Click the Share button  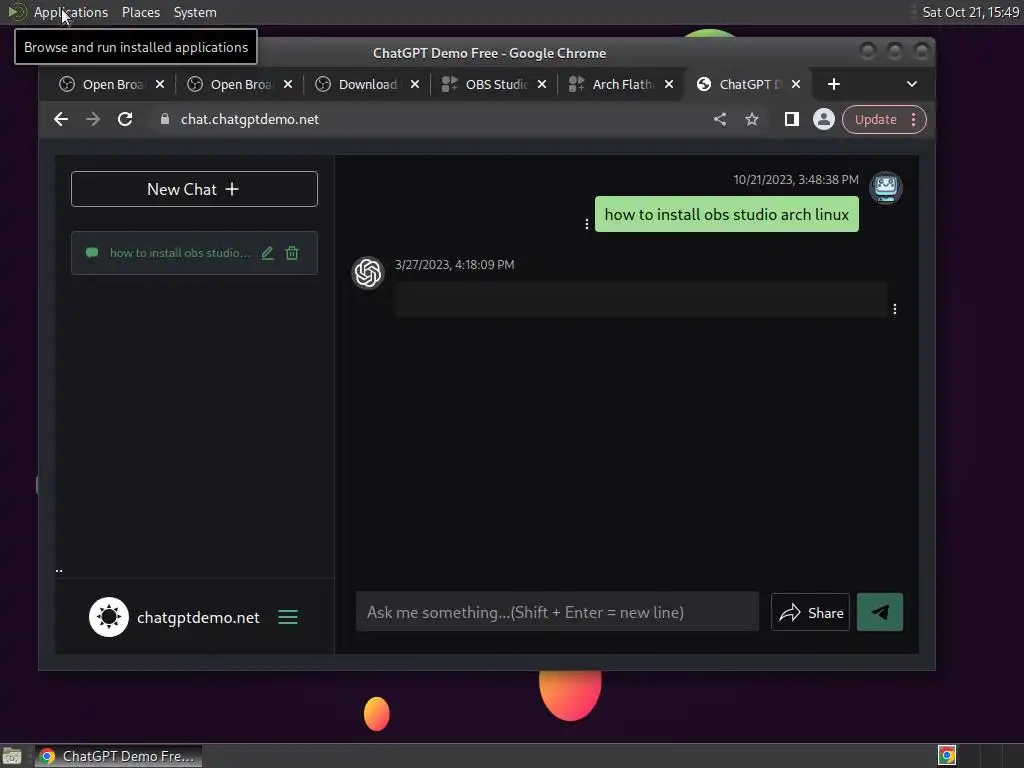[810, 613]
